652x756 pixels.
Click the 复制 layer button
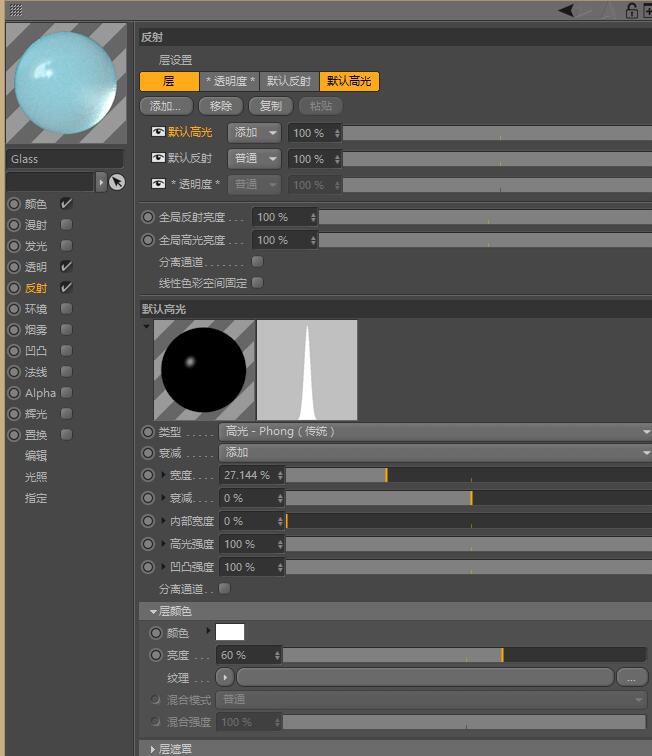(271, 106)
